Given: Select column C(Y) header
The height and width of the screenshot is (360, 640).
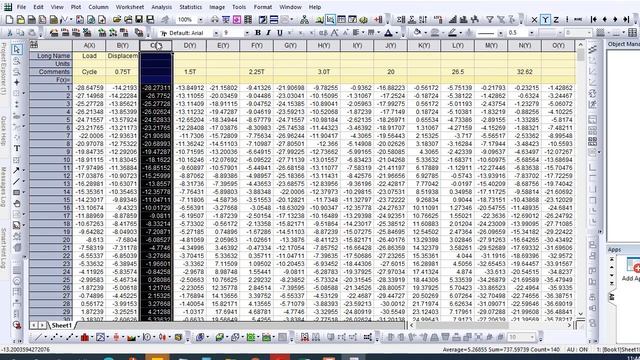Looking at the screenshot, I should [x=156, y=46].
